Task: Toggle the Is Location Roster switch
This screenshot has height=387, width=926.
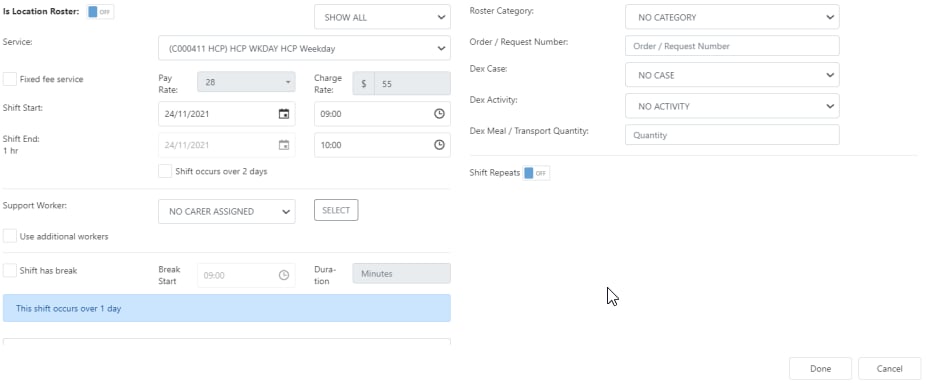Action: click(100, 12)
